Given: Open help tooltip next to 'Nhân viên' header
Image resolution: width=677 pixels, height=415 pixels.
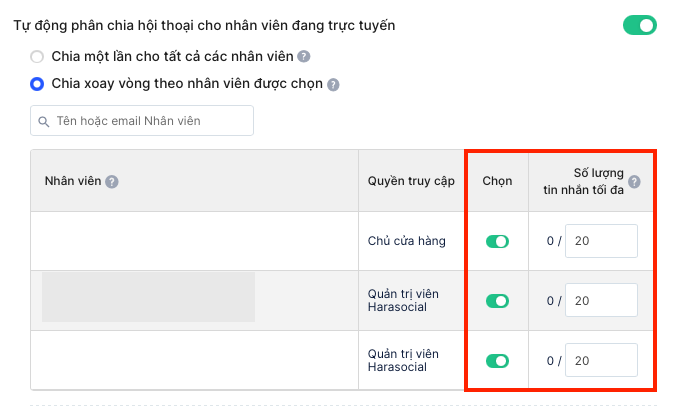Looking at the screenshot, I should point(112,181).
